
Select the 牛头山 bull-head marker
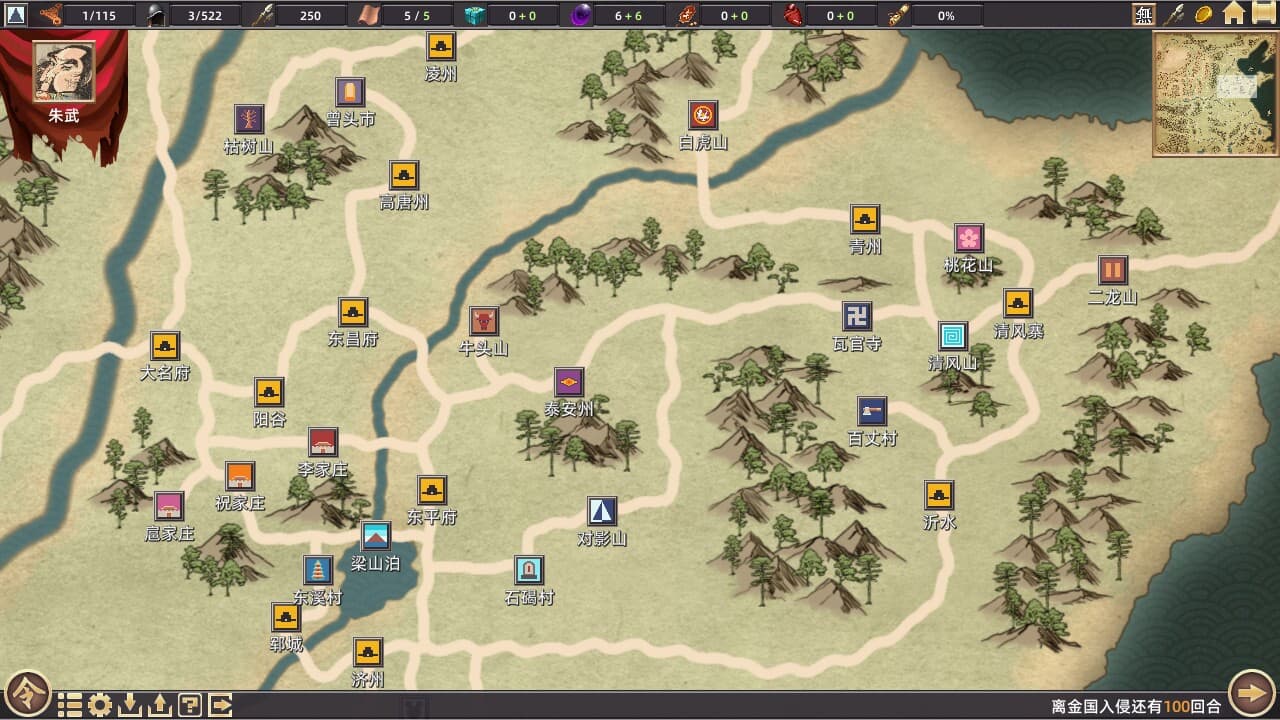point(484,321)
